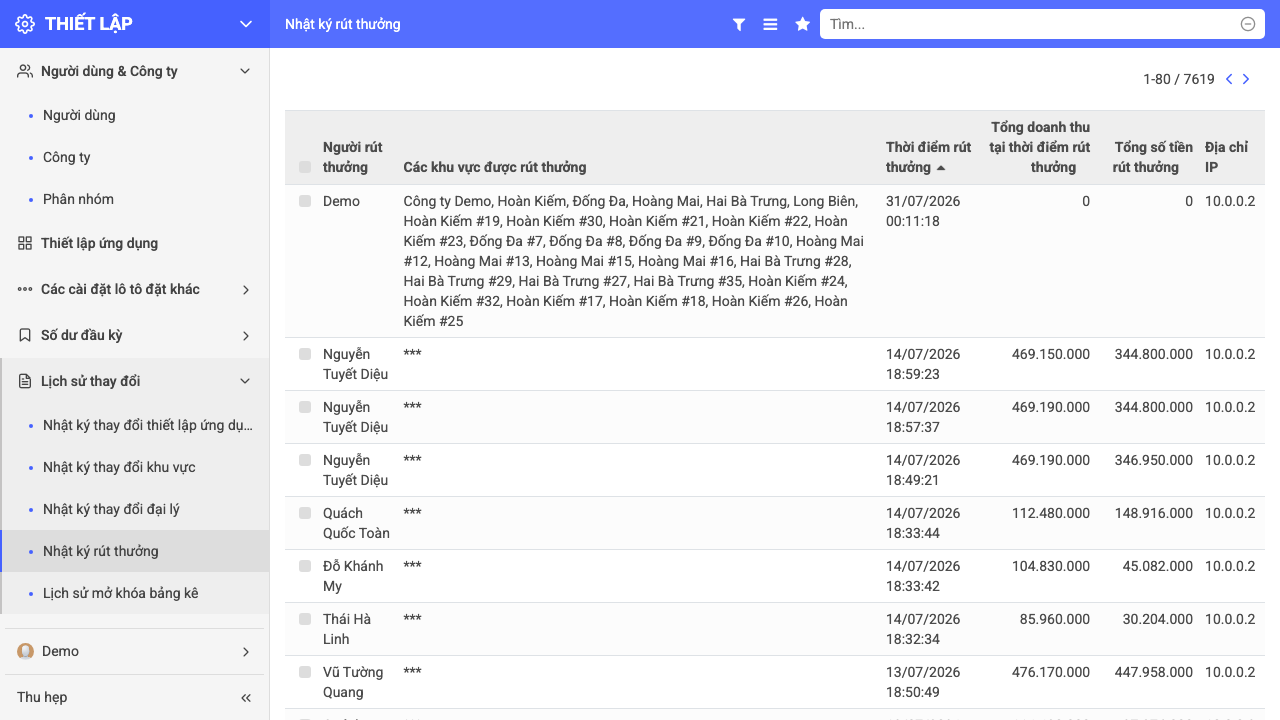Click the settings gear icon beside THIẾT LẬP
The image size is (1280, 720).
25,24
